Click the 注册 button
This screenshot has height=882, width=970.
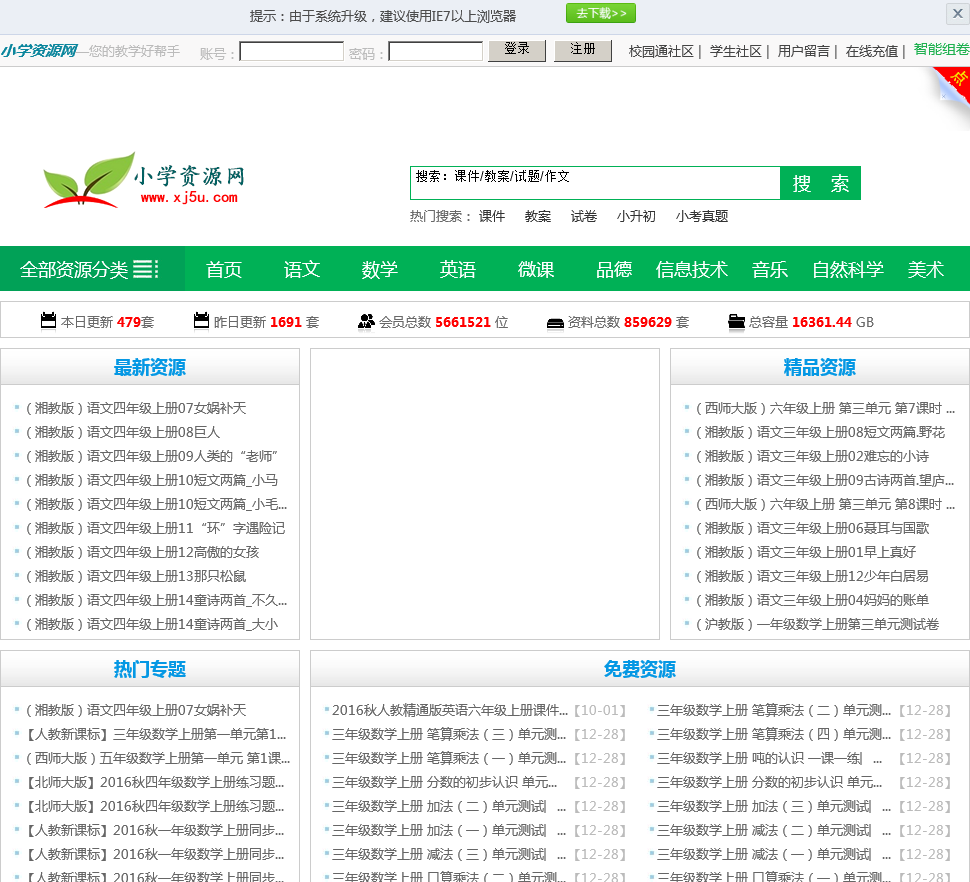583,50
